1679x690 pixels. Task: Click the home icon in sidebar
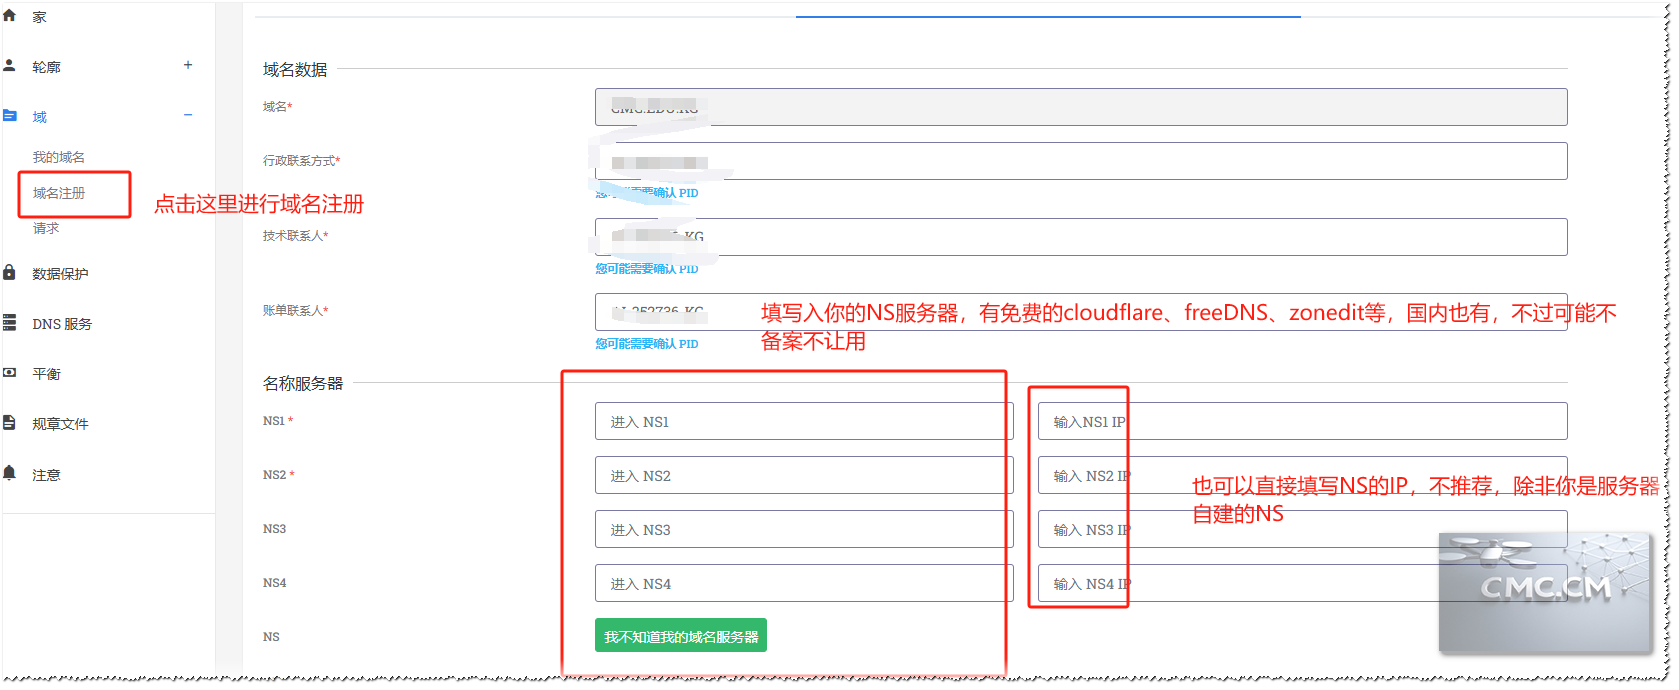pos(9,16)
